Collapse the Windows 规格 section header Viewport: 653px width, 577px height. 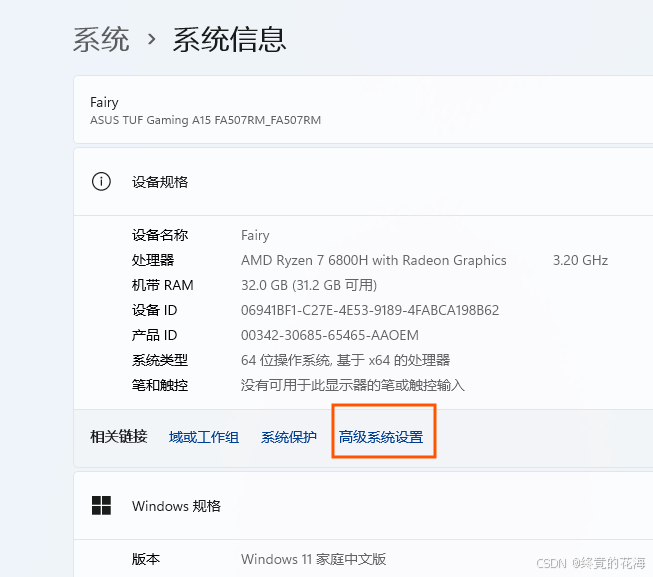coord(363,506)
